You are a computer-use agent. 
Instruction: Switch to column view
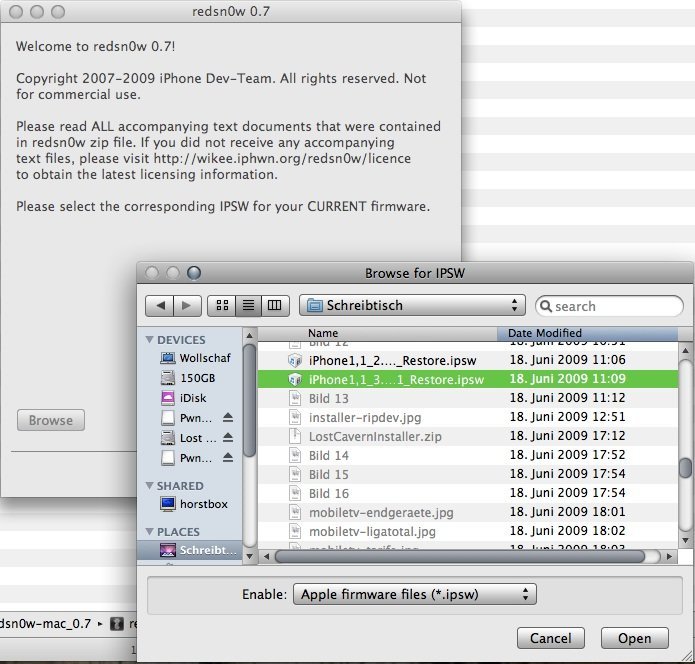click(275, 305)
